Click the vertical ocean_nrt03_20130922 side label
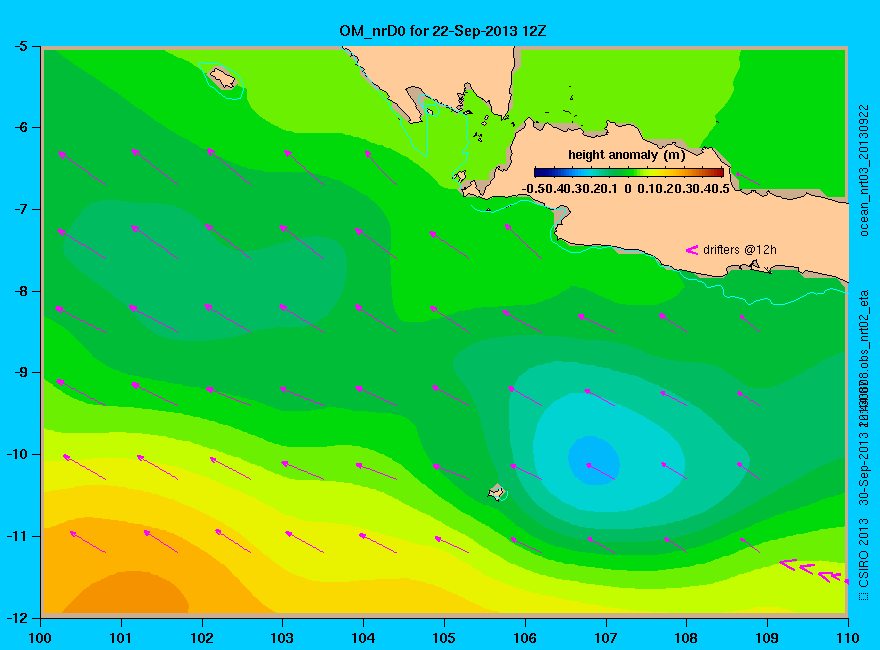 coord(864,170)
